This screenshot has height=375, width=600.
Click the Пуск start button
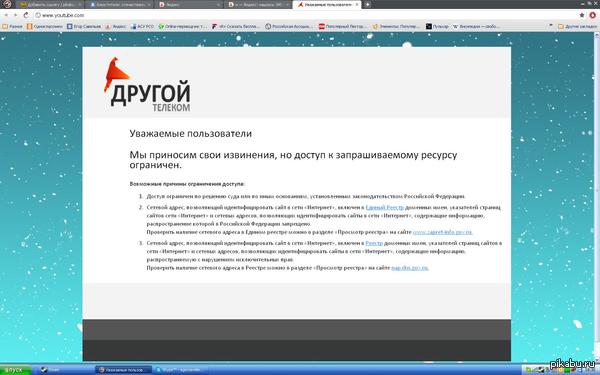tap(15, 370)
